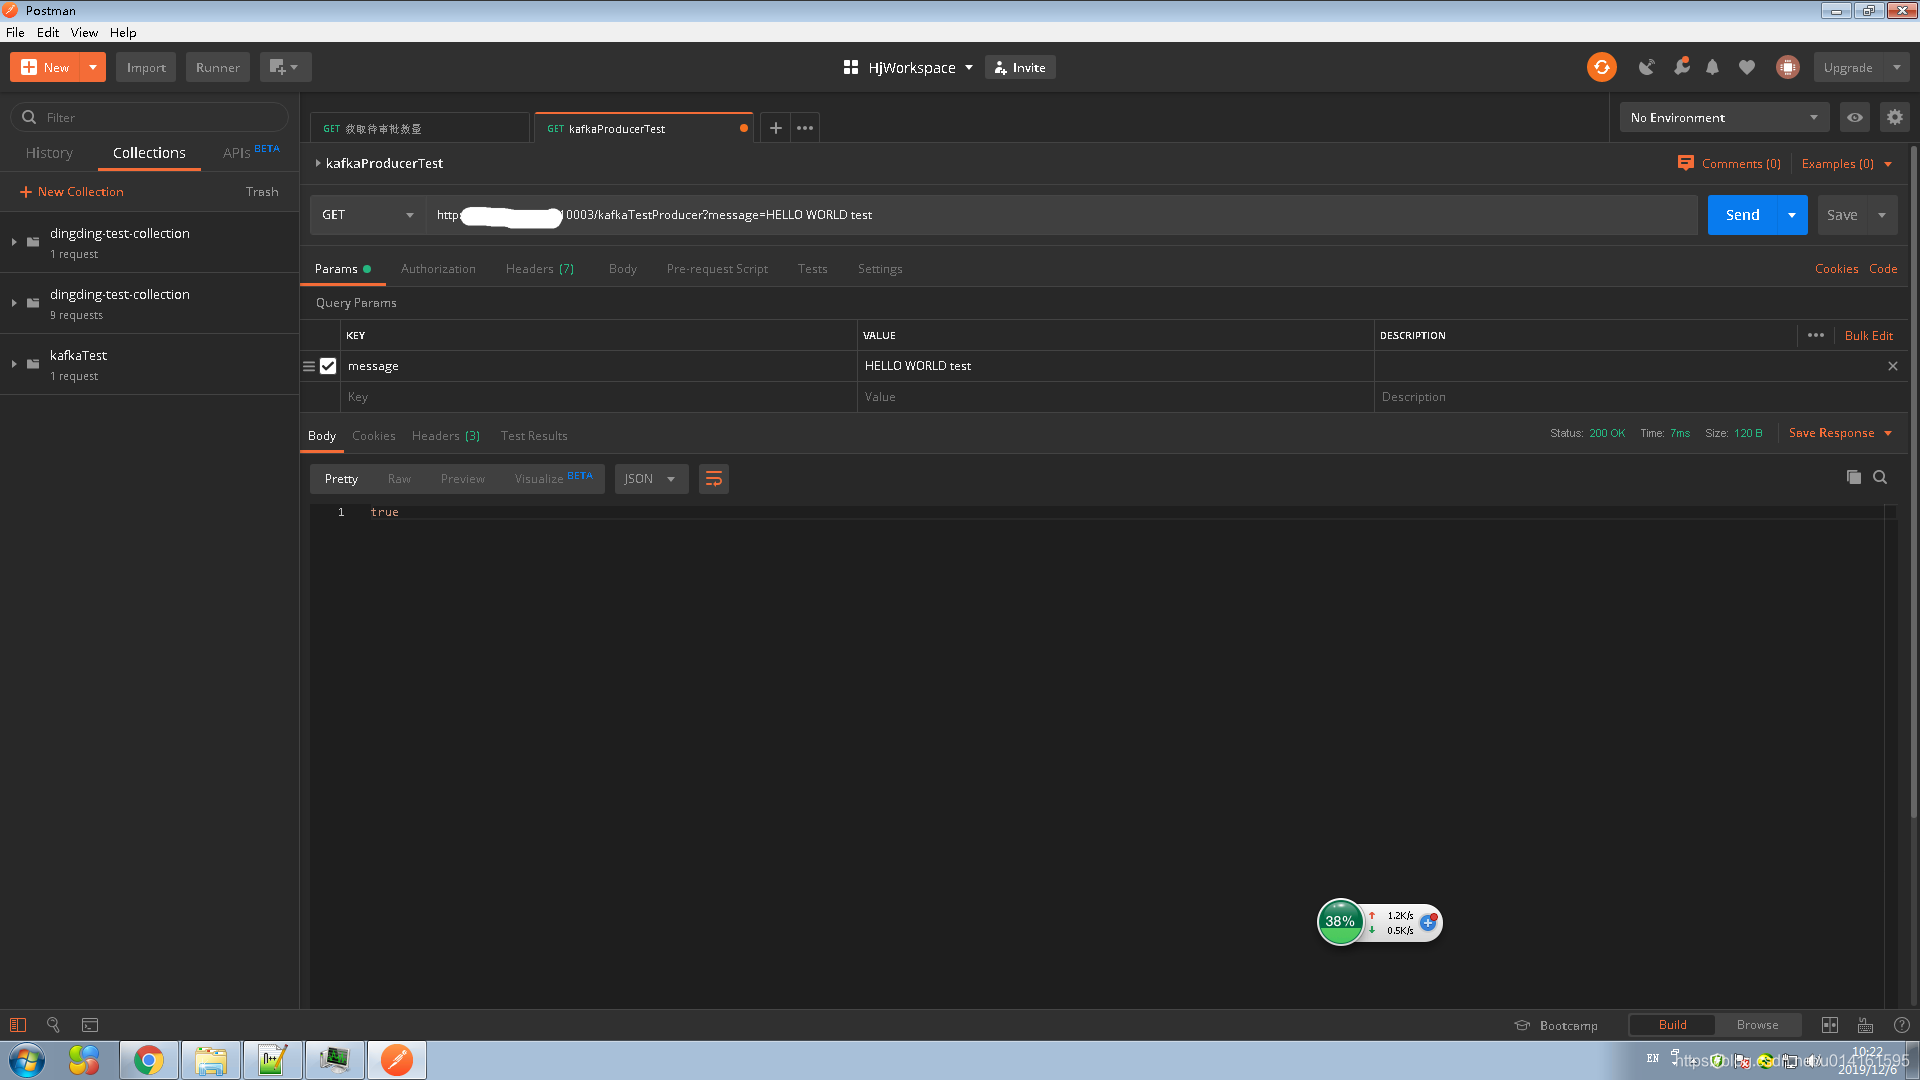
Task: Select JSON format in response viewer
Action: click(x=647, y=477)
